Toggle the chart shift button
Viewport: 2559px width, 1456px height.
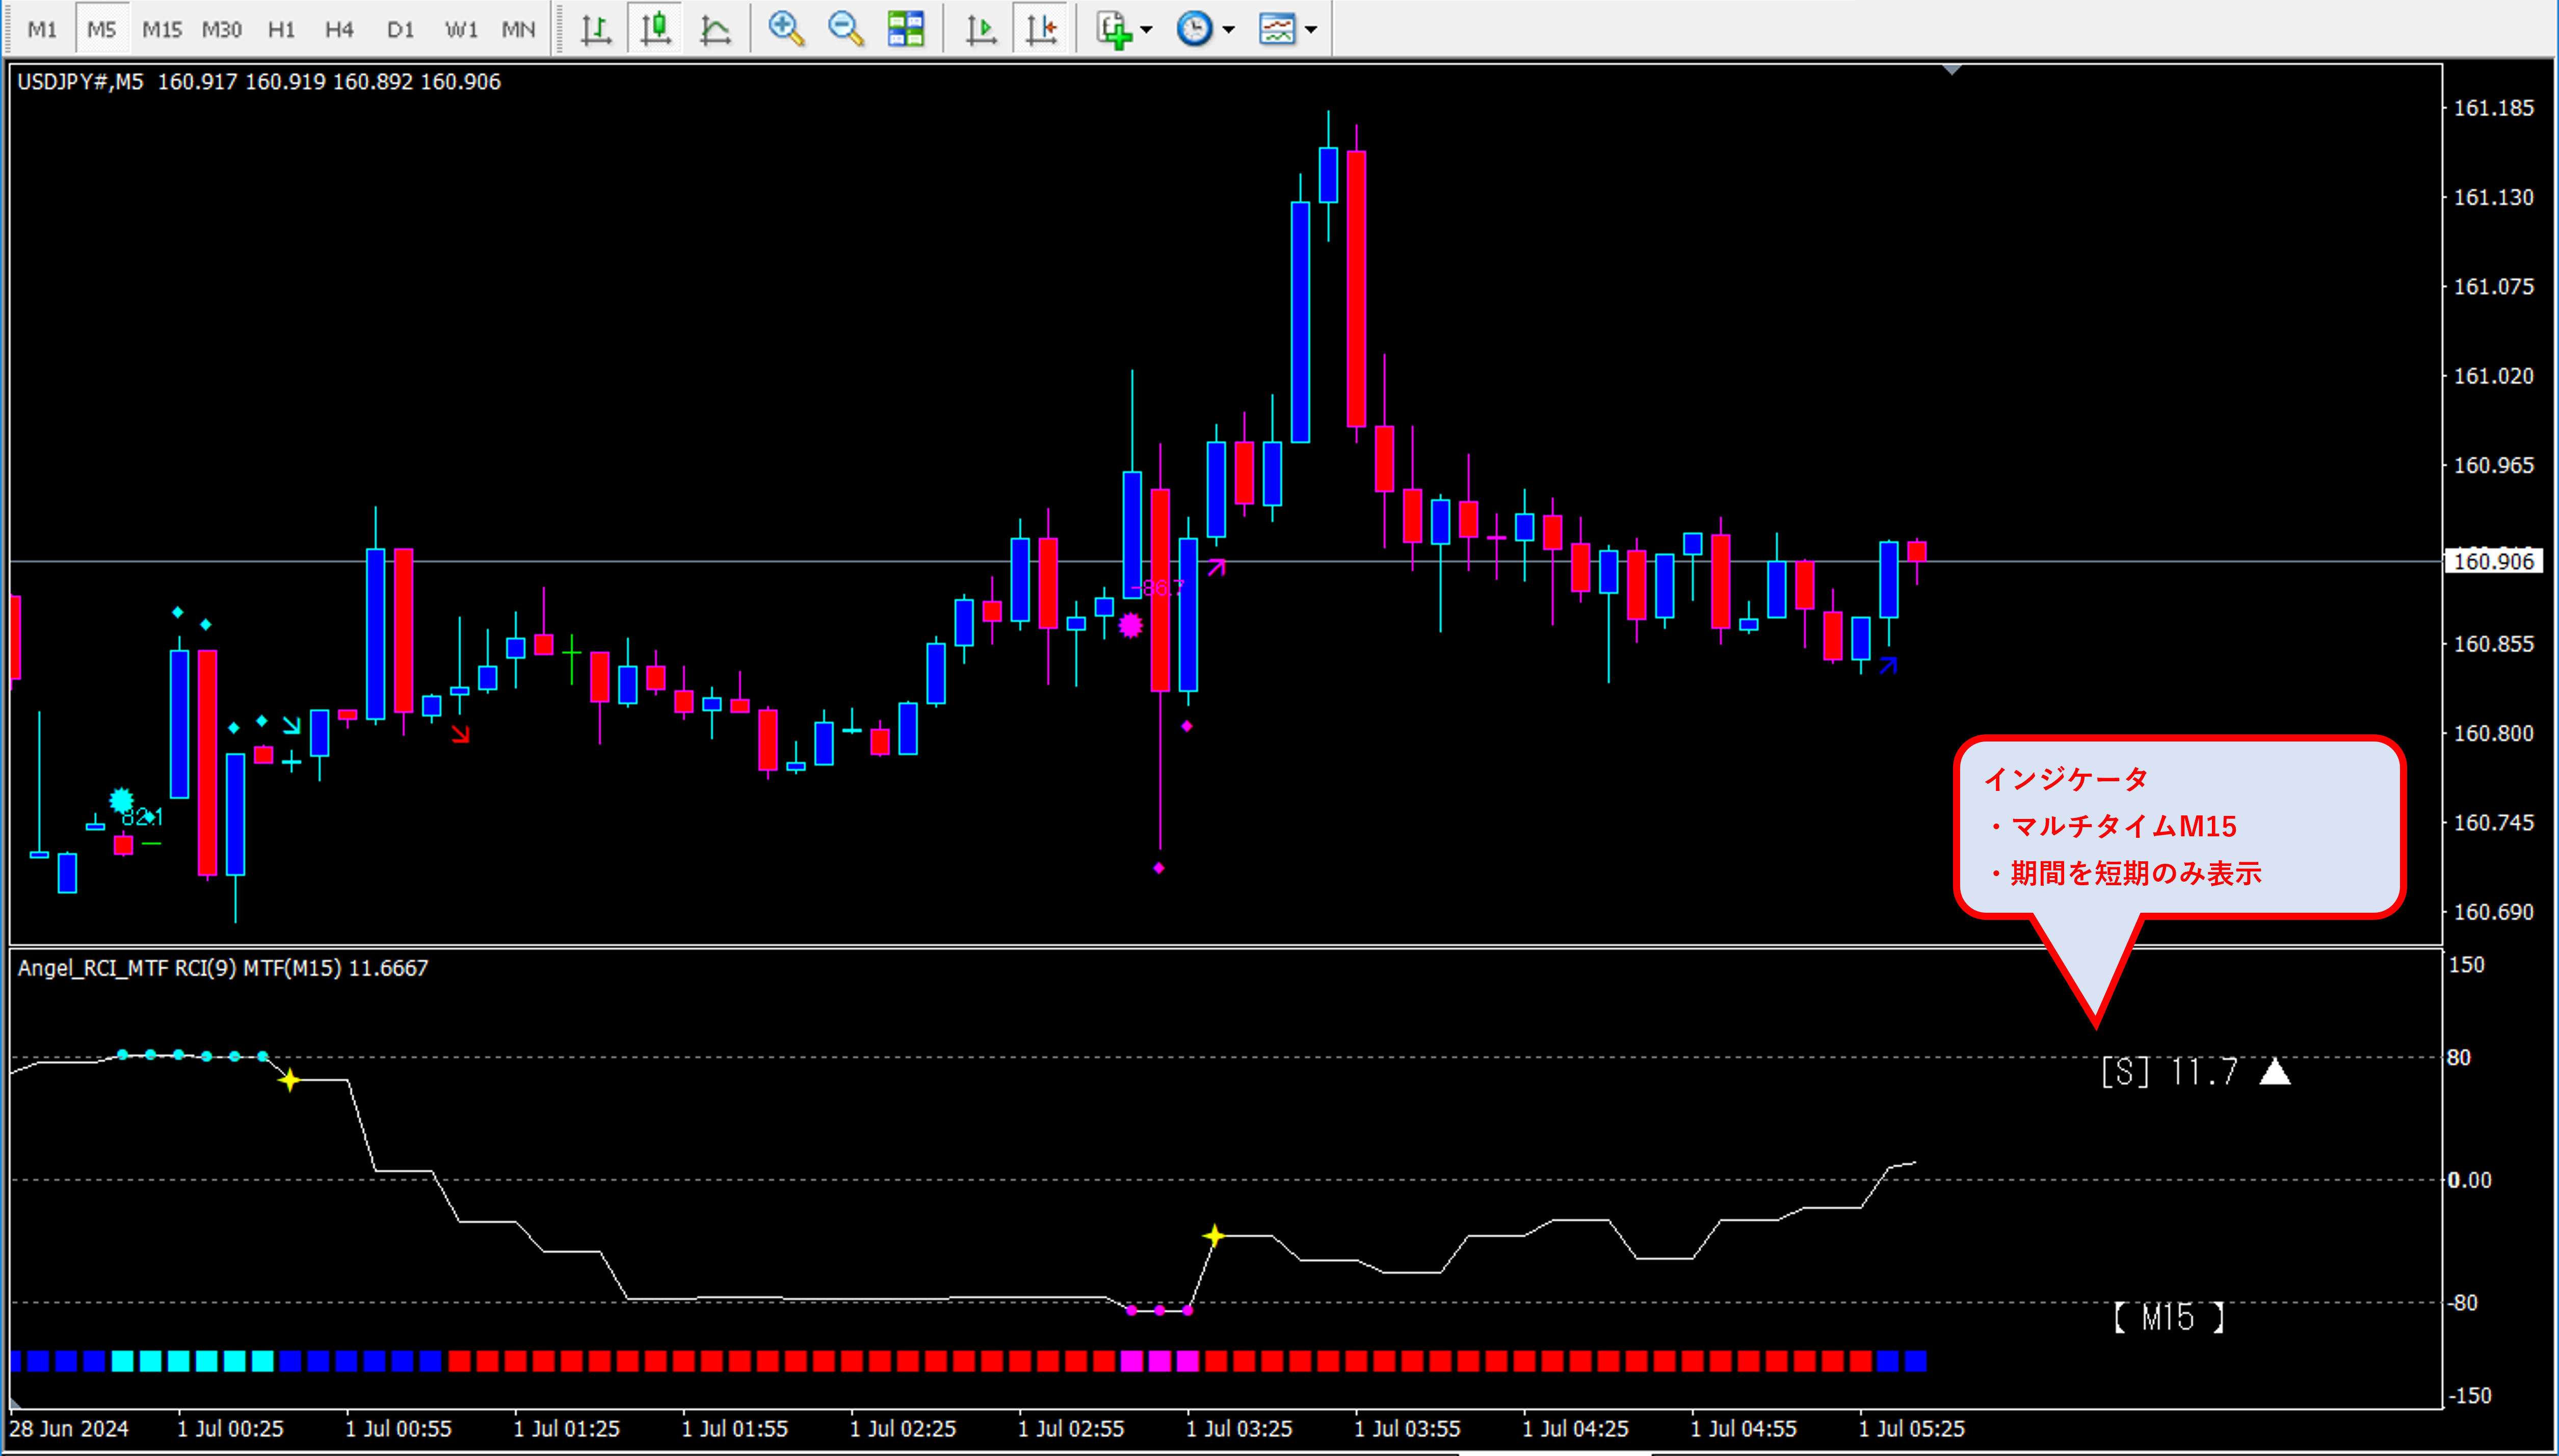(x=1041, y=29)
